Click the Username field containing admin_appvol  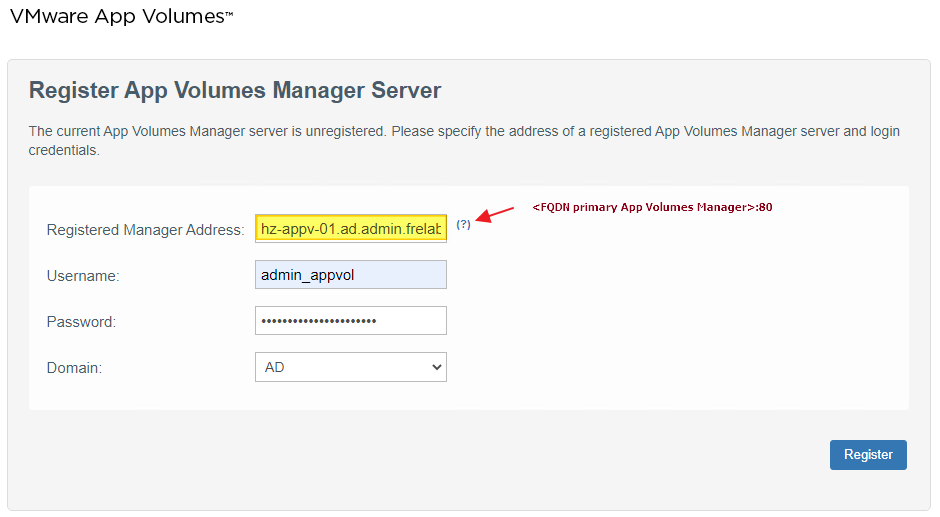point(350,275)
